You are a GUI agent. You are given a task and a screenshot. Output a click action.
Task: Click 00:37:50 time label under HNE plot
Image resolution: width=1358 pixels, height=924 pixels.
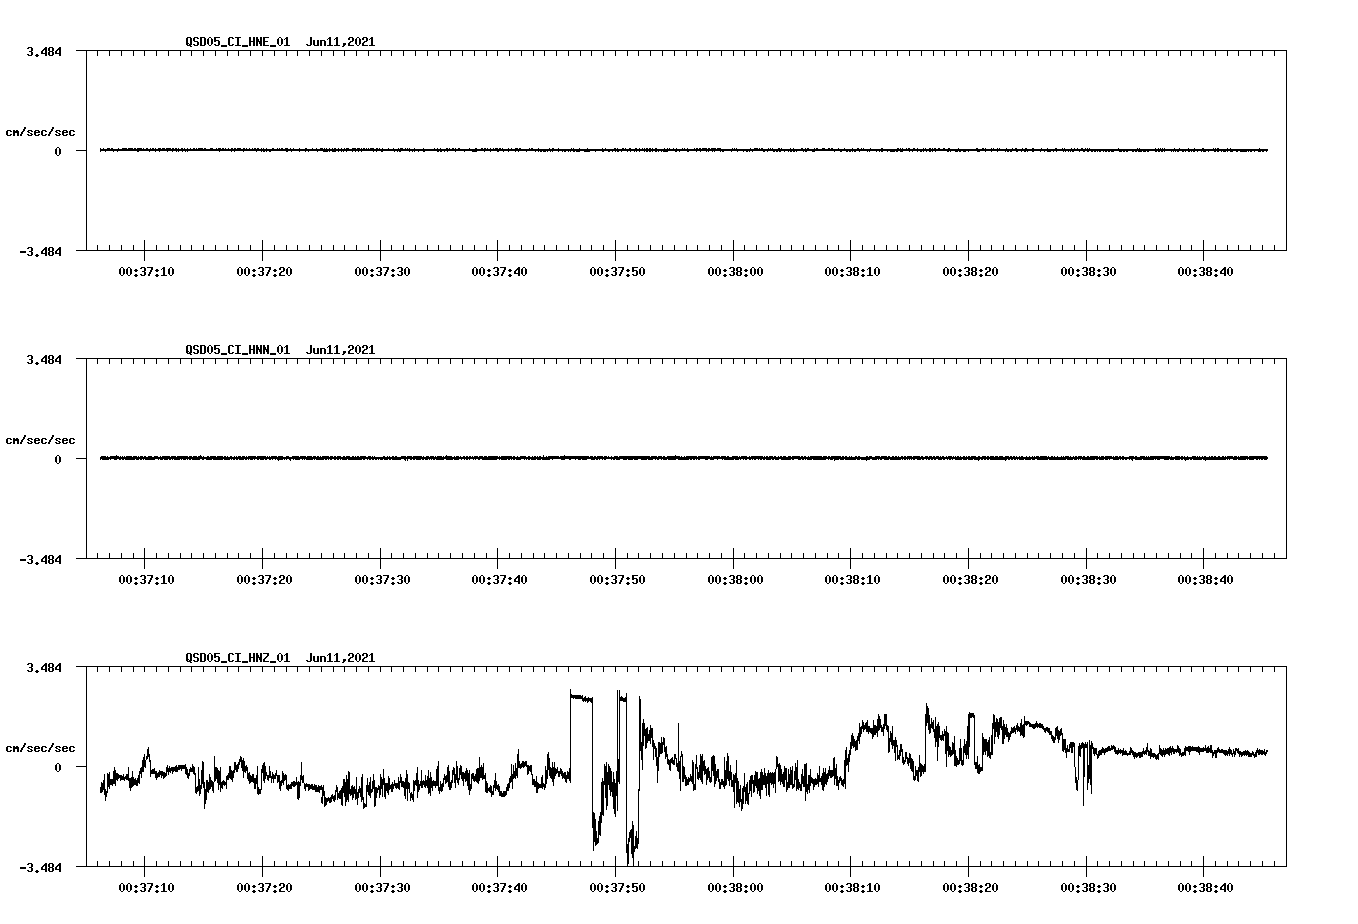tap(617, 272)
